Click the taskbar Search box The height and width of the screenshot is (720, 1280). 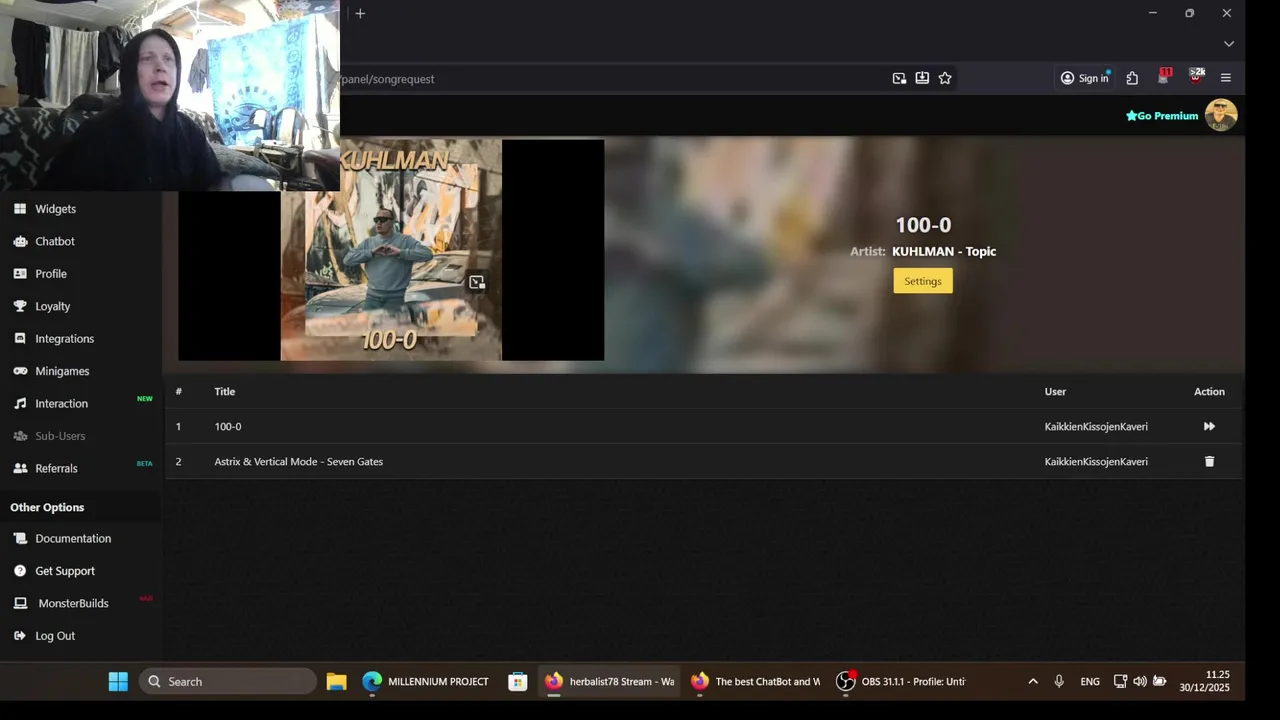click(x=228, y=682)
